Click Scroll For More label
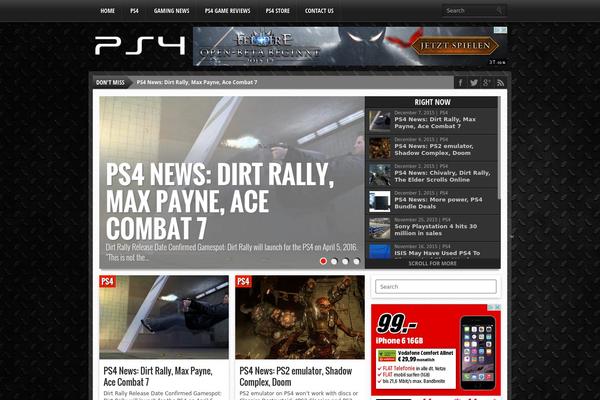This screenshot has width=600, height=400. tap(432, 263)
